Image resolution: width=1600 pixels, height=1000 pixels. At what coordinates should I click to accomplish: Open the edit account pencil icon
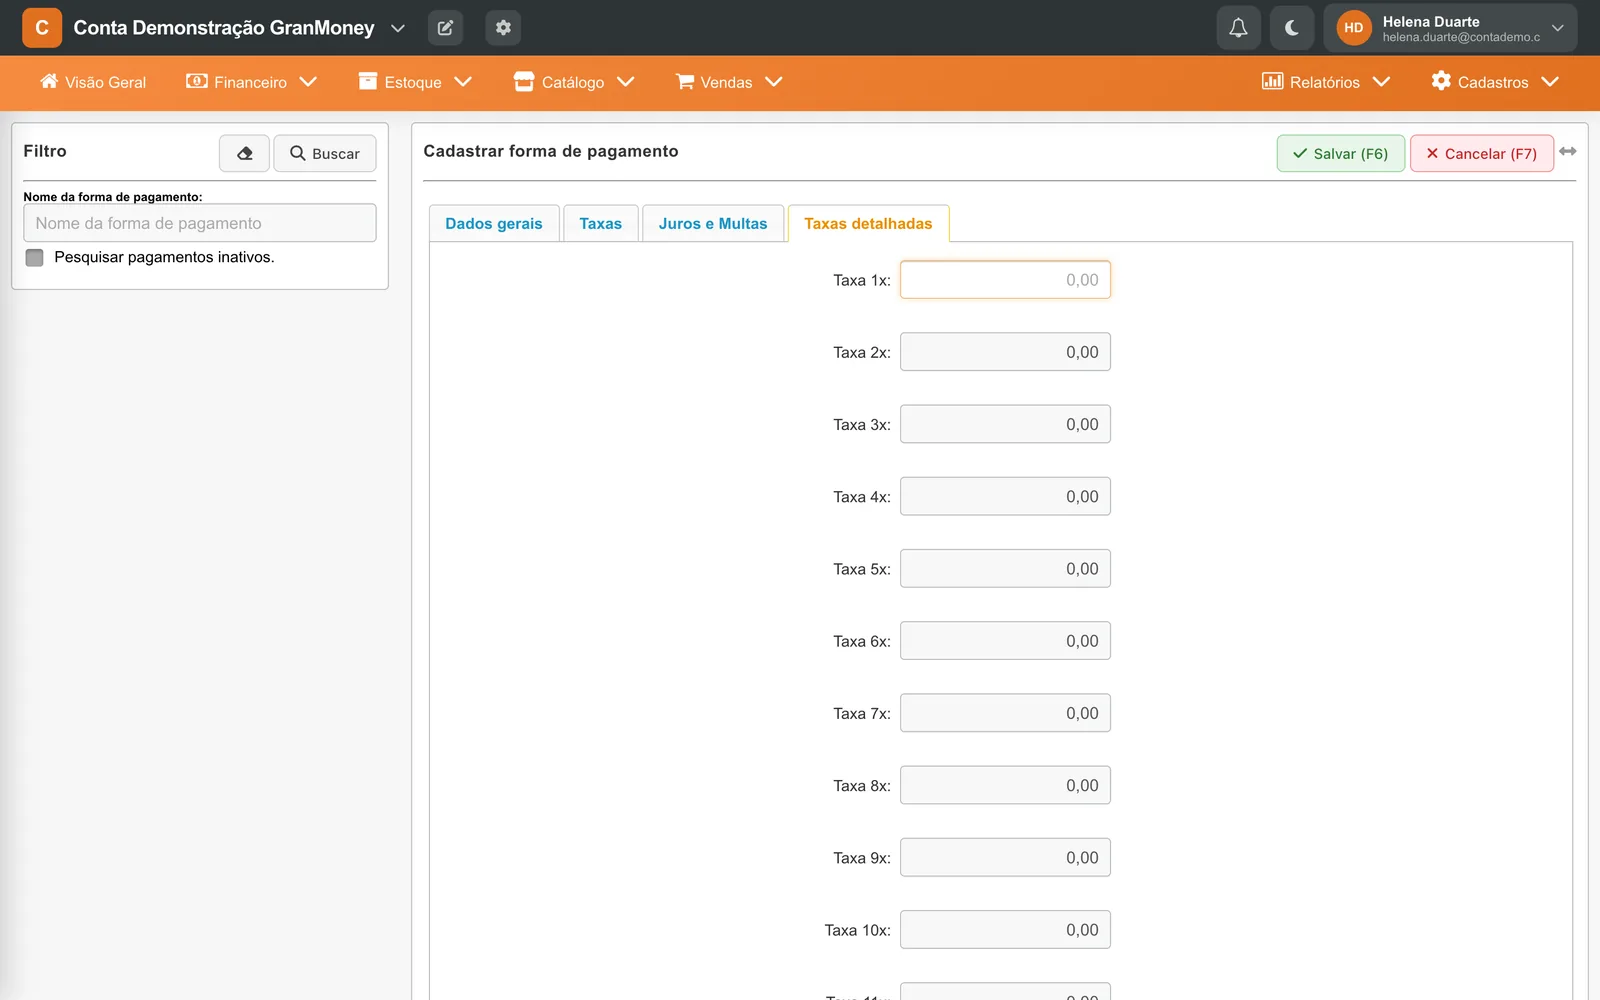point(445,28)
